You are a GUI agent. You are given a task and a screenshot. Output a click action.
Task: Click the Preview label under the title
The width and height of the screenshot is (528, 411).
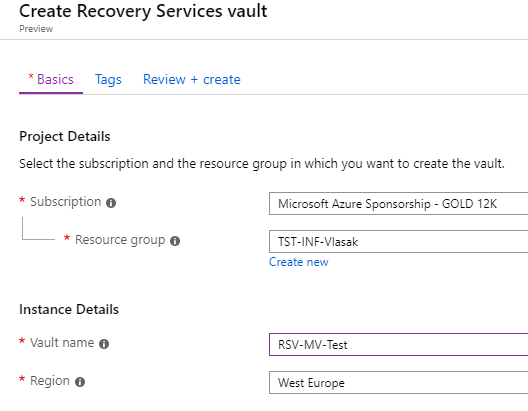(x=36, y=29)
